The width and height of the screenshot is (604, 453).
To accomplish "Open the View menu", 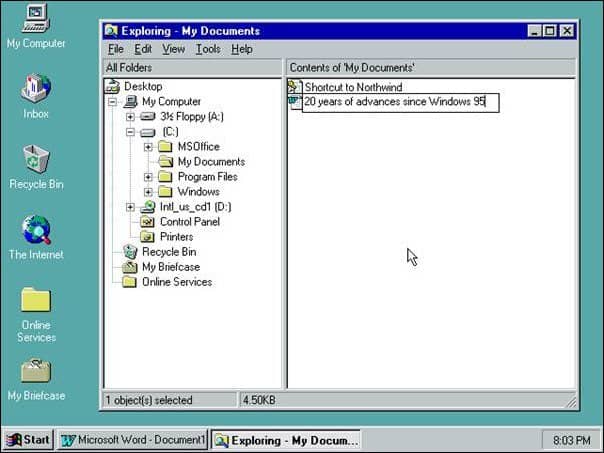I will coord(173,49).
